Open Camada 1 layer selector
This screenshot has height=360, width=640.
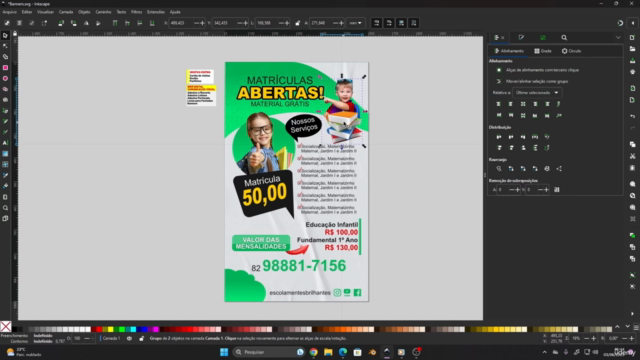(111, 338)
